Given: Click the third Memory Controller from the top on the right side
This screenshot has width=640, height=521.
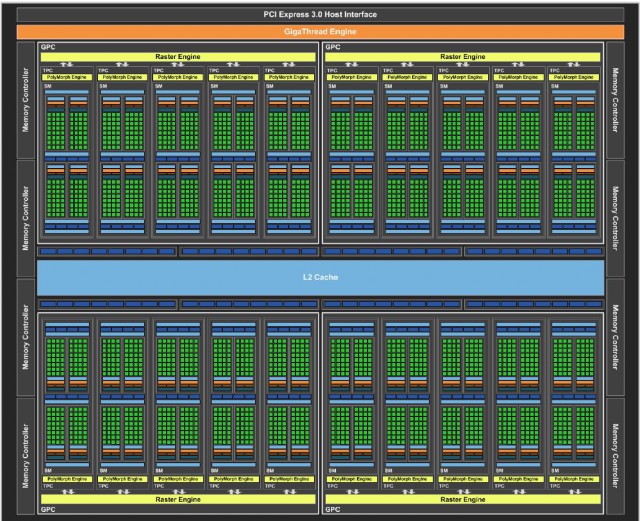Looking at the screenshot, I should tap(615, 337).
